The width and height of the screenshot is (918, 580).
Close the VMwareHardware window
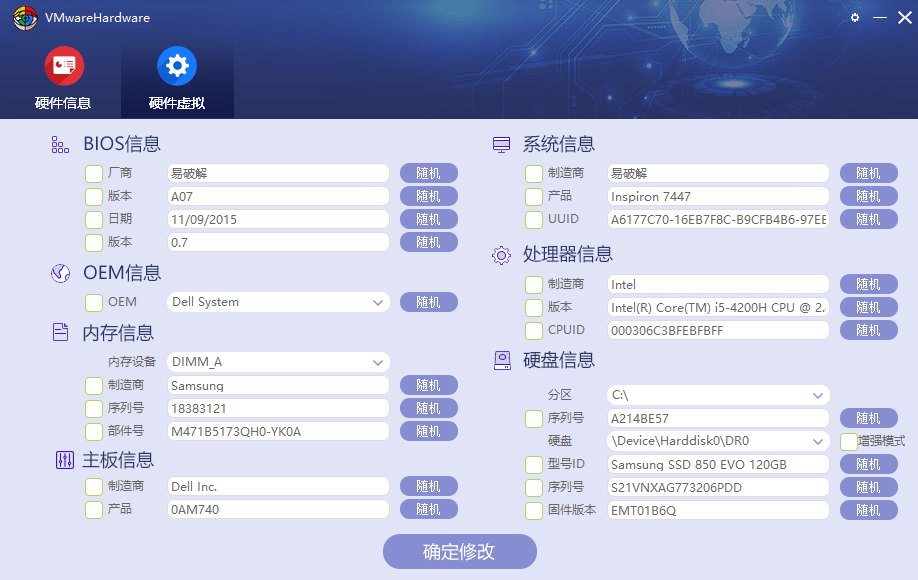click(x=905, y=18)
